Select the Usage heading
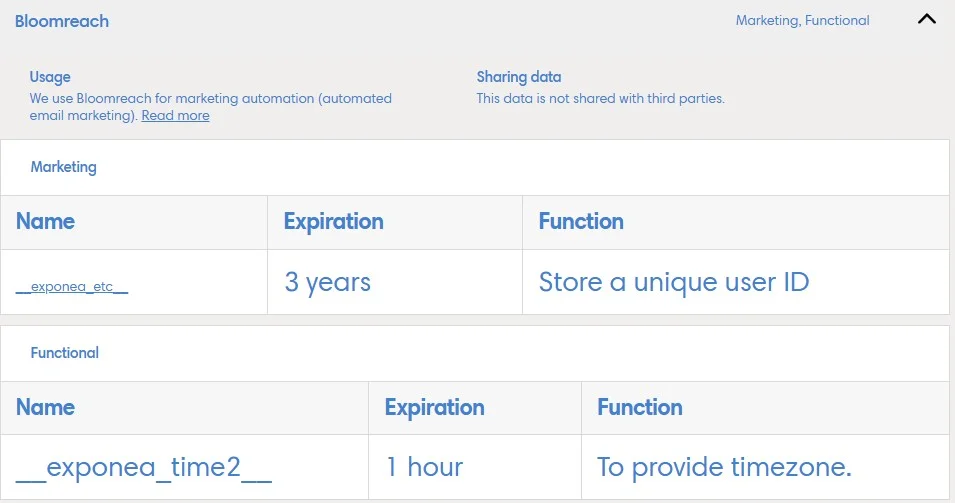Image resolution: width=955 pixels, height=503 pixels. [x=50, y=77]
